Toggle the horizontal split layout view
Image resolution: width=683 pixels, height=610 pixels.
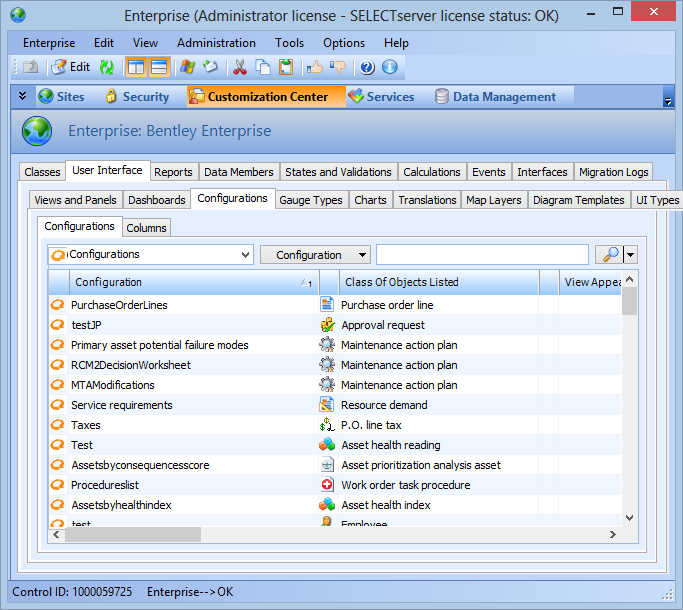click(x=159, y=67)
